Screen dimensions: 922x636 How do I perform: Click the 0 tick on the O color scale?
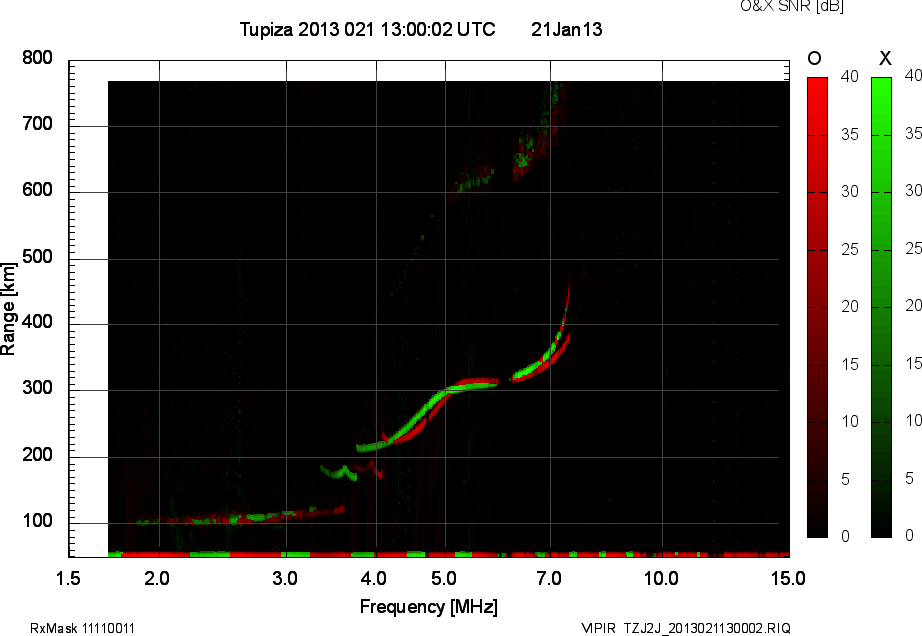(845, 536)
